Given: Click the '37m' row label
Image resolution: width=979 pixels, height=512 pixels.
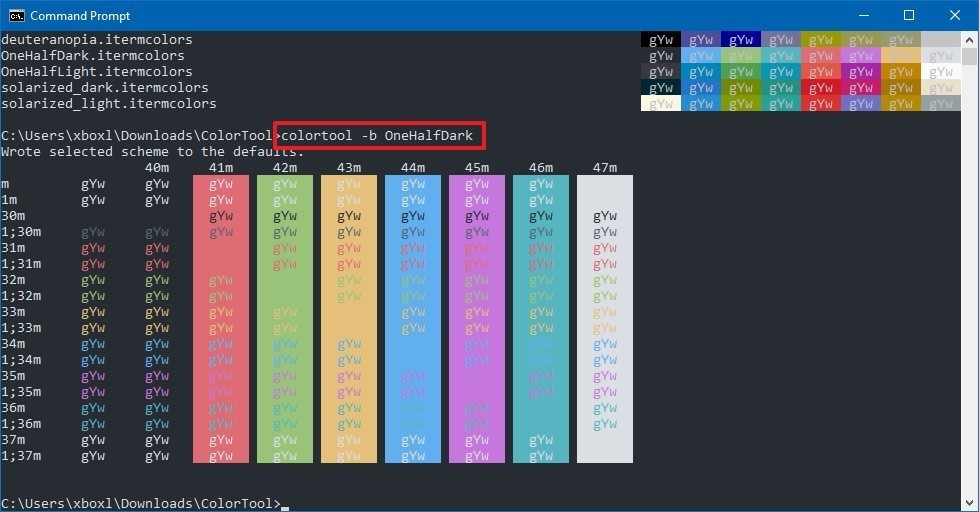Looking at the screenshot, I should 13,440.
